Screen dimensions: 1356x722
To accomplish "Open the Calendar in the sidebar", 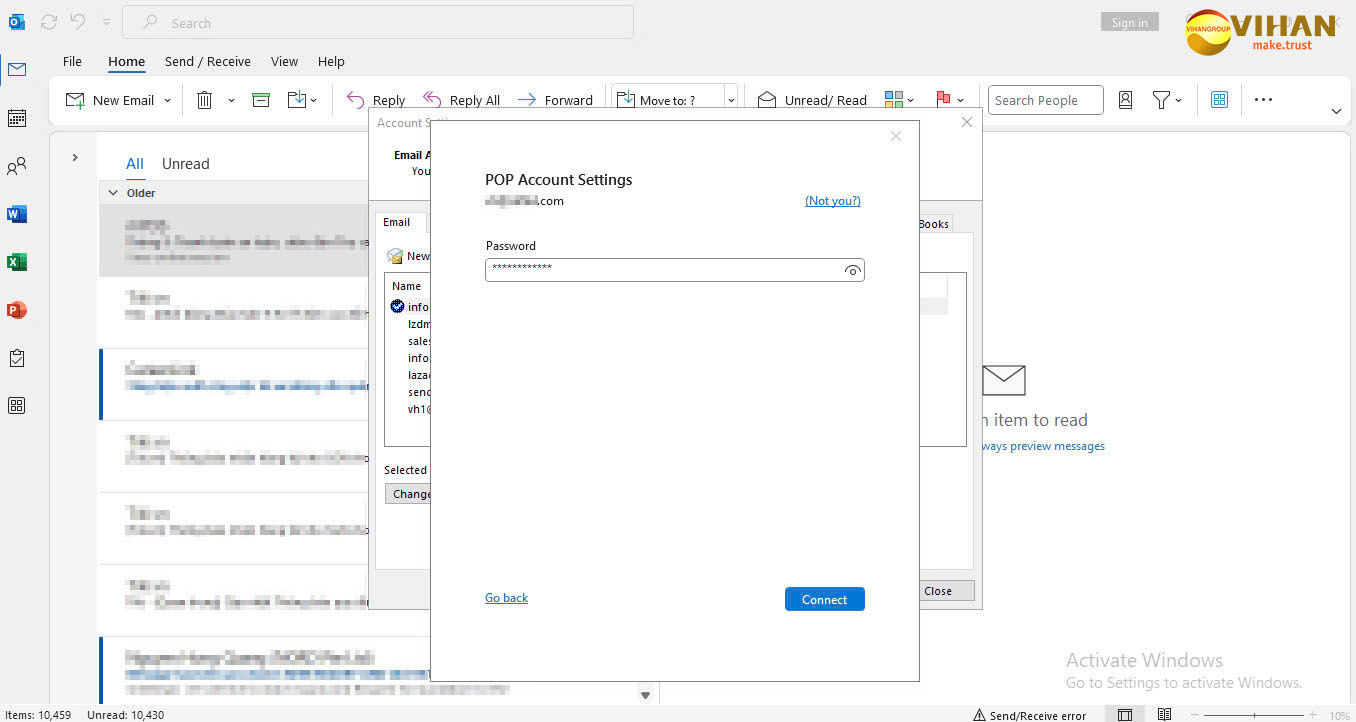I will [17, 118].
